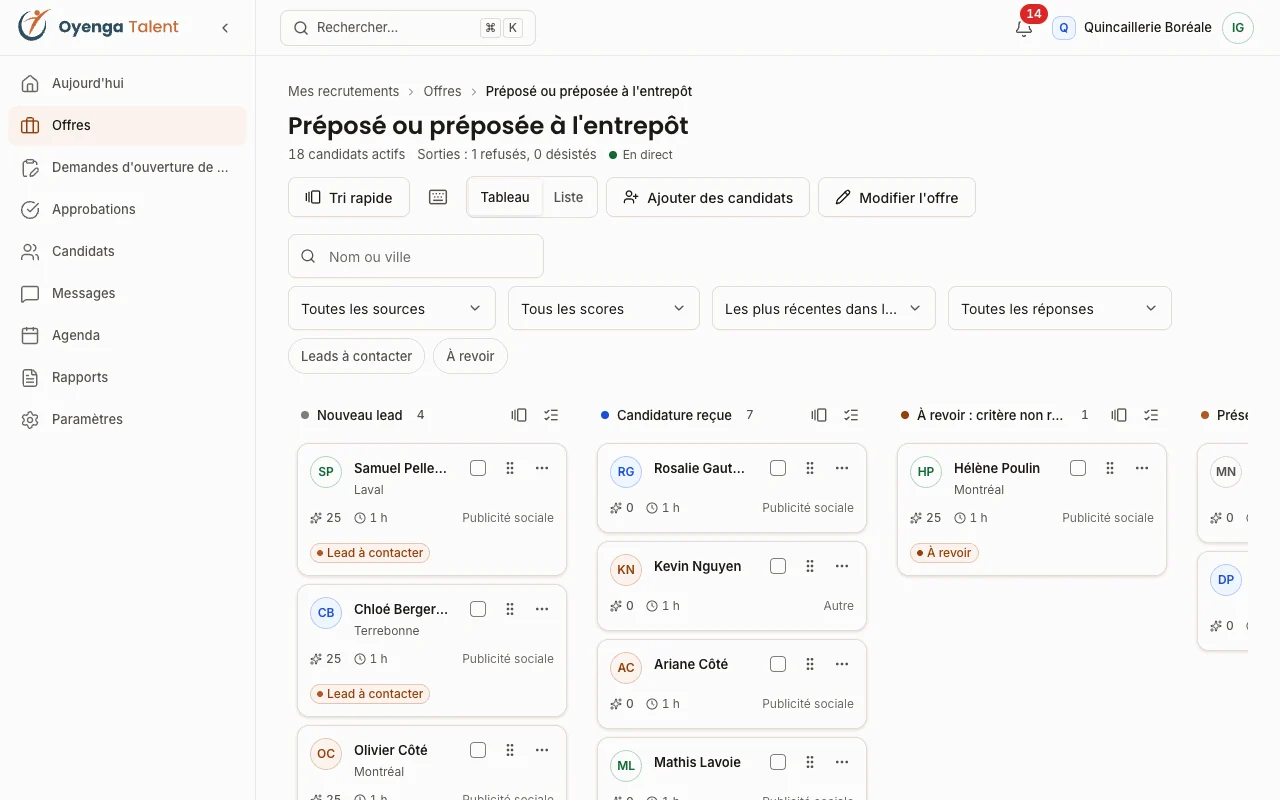Image resolution: width=1280 pixels, height=800 pixels.
Task: Select Kevin Nguyen's checkbox
Action: (x=778, y=566)
